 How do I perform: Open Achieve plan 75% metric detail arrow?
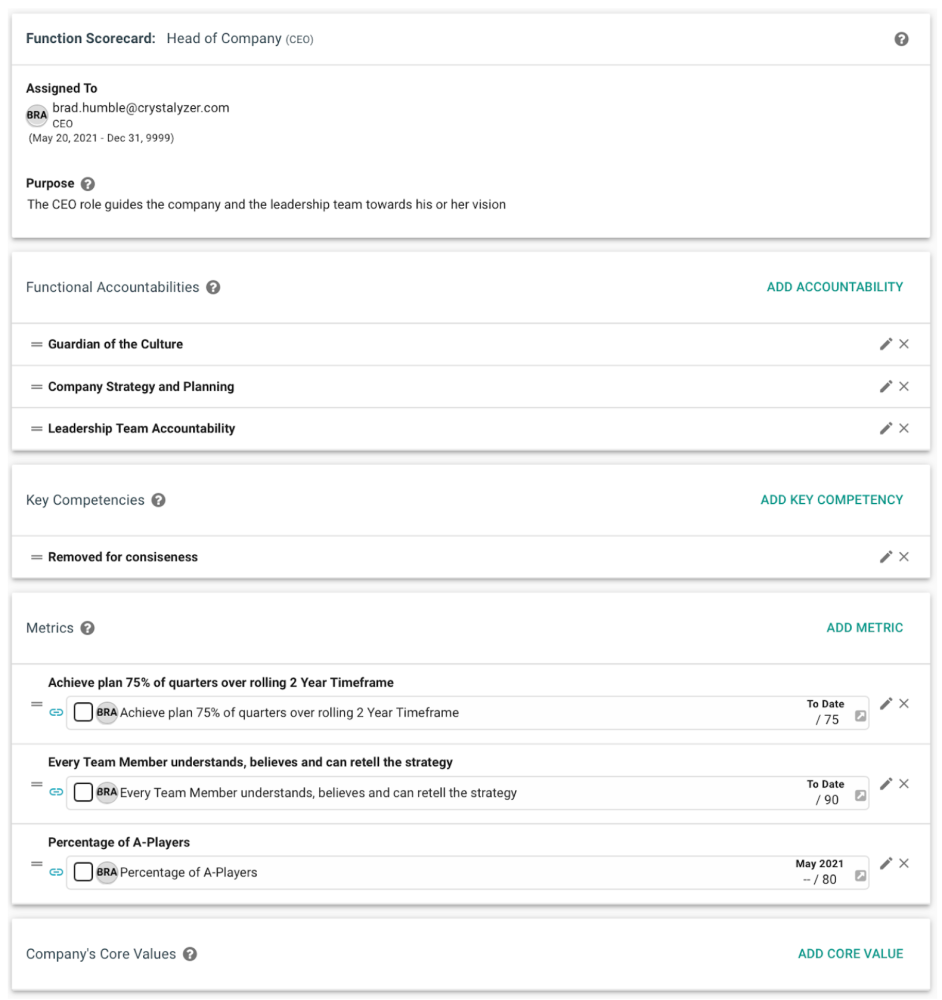[859, 717]
